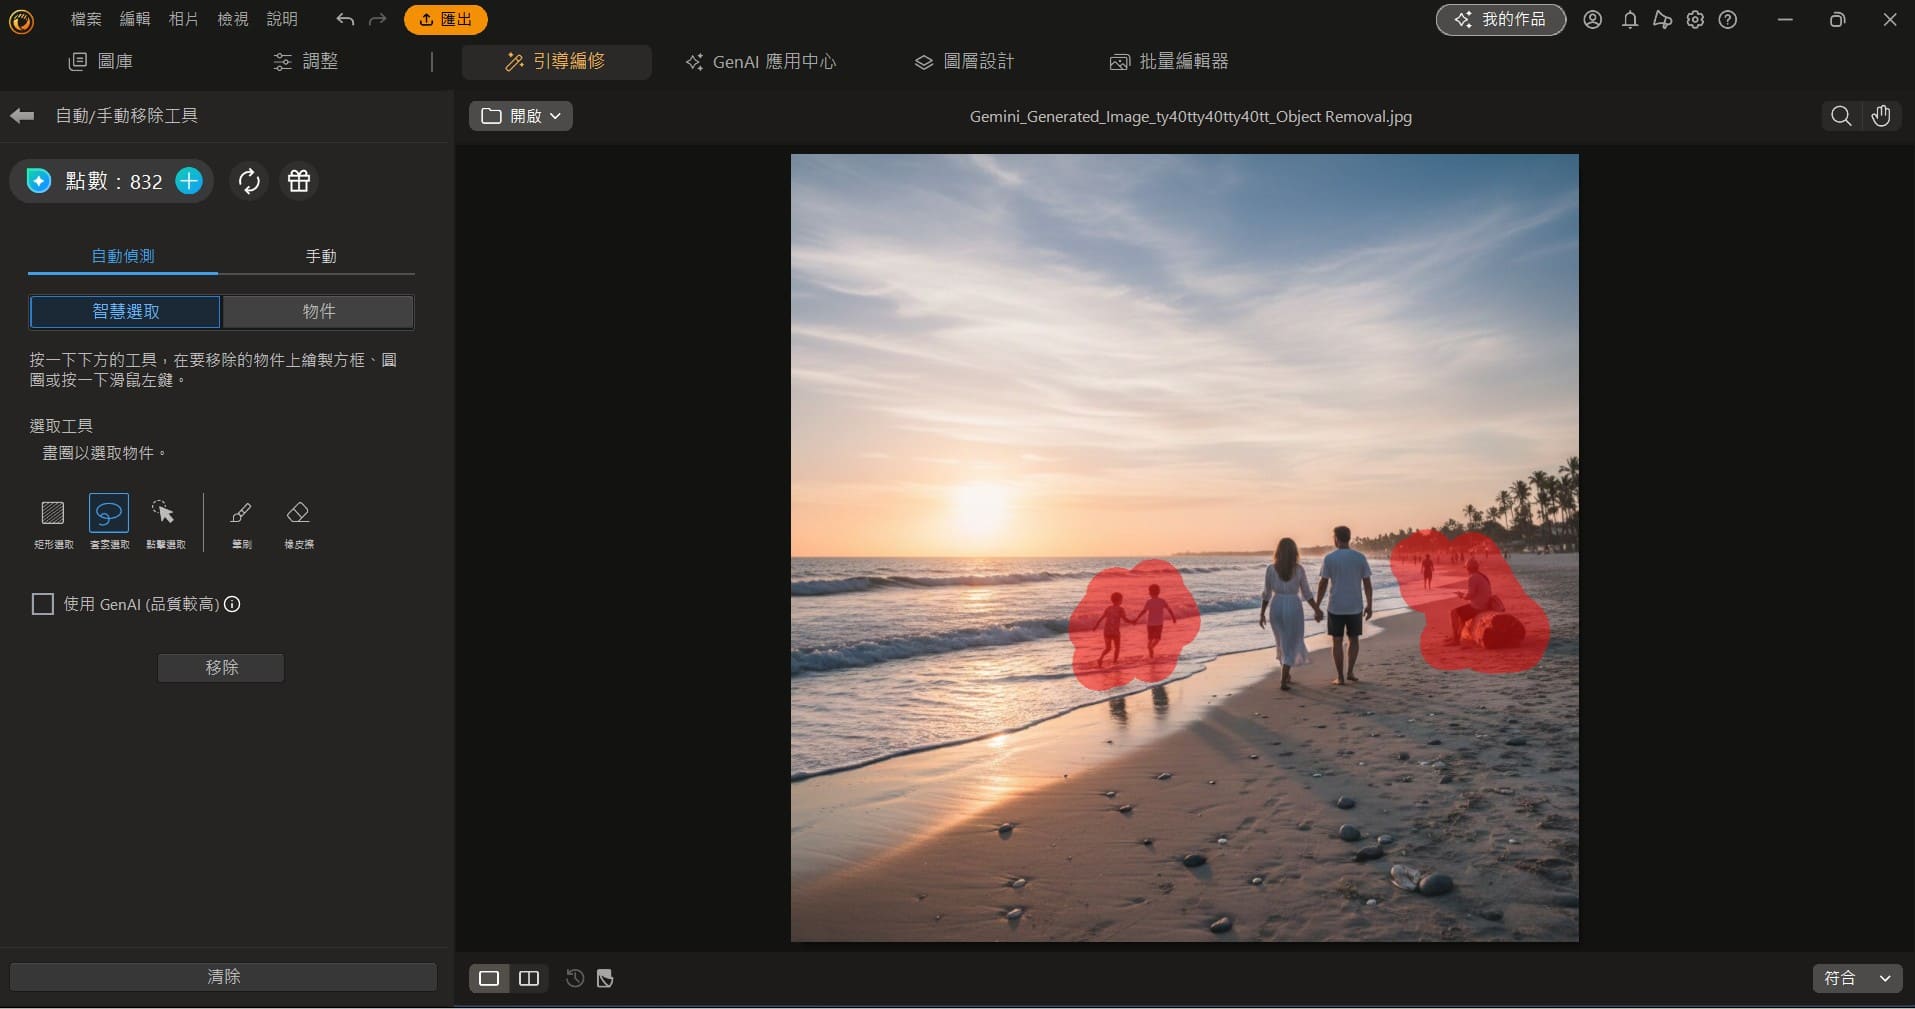Image resolution: width=1915 pixels, height=1009 pixels.
Task: Open the notifications bell
Action: click(1630, 19)
